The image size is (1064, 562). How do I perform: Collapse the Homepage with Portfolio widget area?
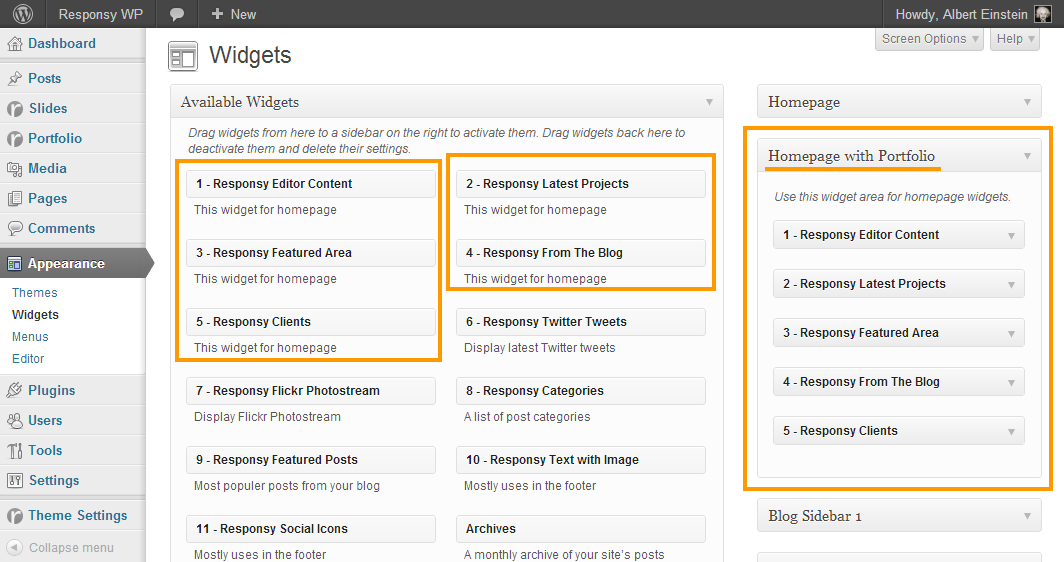1027,156
